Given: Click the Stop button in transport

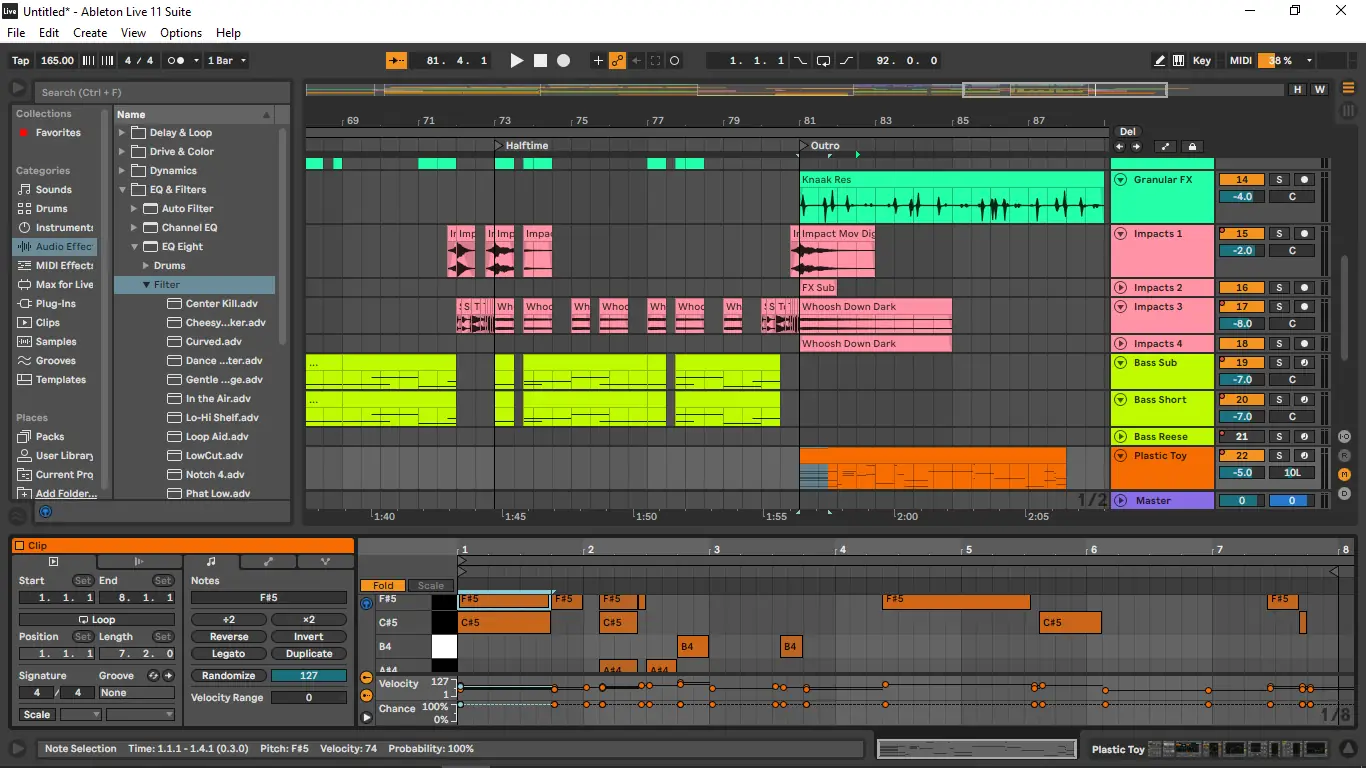Looking at the screenshot, I should pos(540,61).
